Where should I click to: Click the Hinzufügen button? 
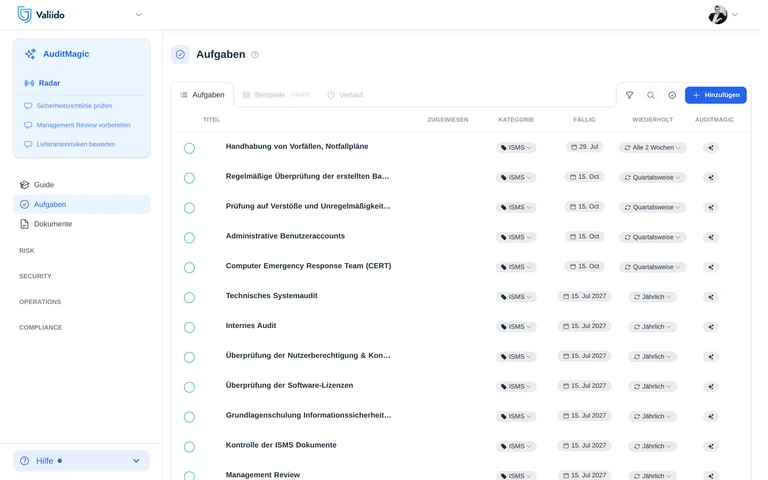coord(716,95)
